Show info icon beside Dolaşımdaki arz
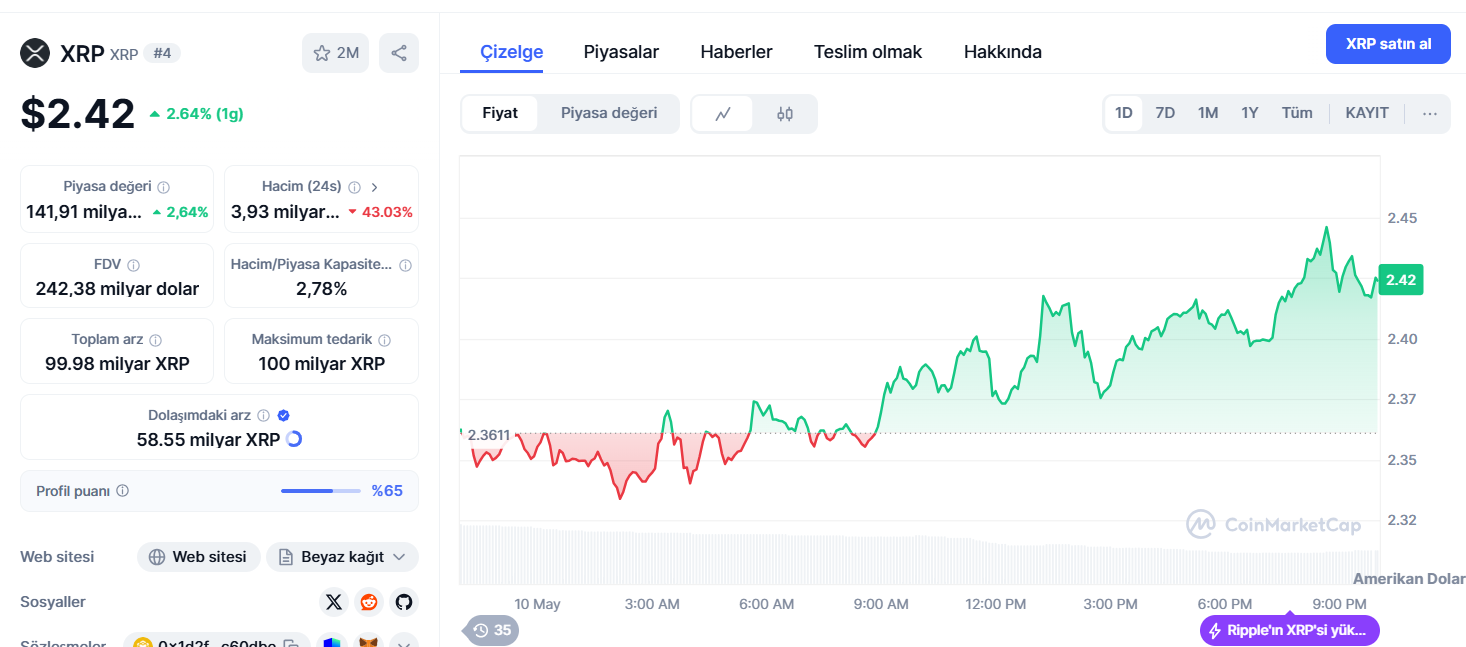Viewport: 1466px width, 647px height. (264, 415)
